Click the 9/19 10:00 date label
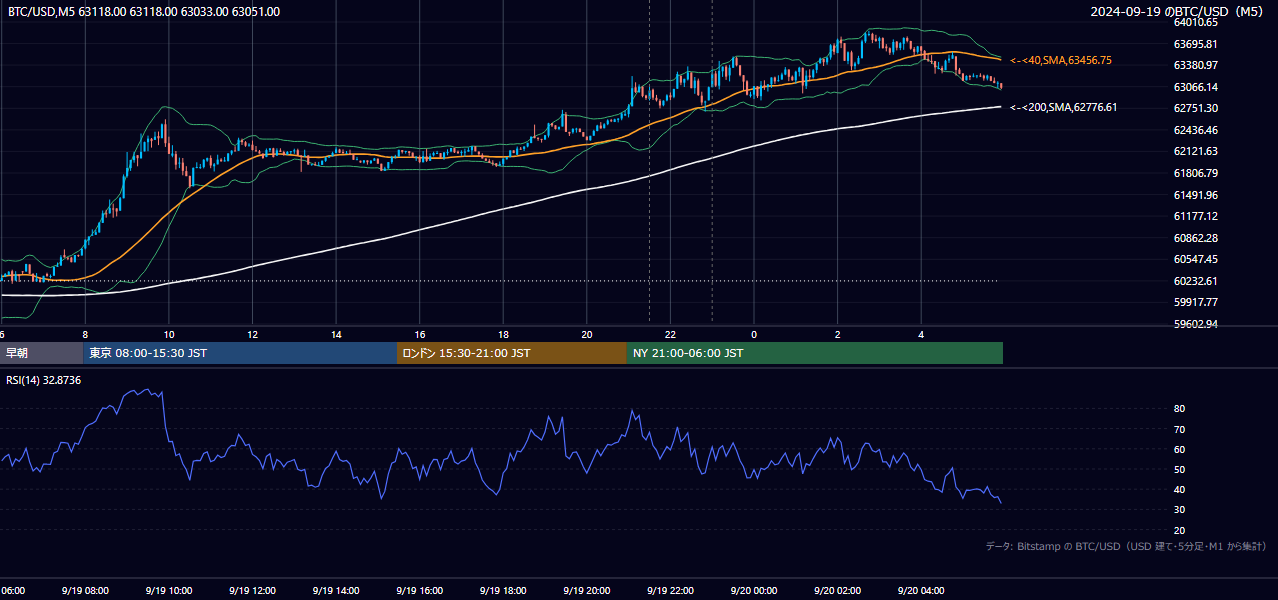1278x600 pixels. (x=169, y=591)
